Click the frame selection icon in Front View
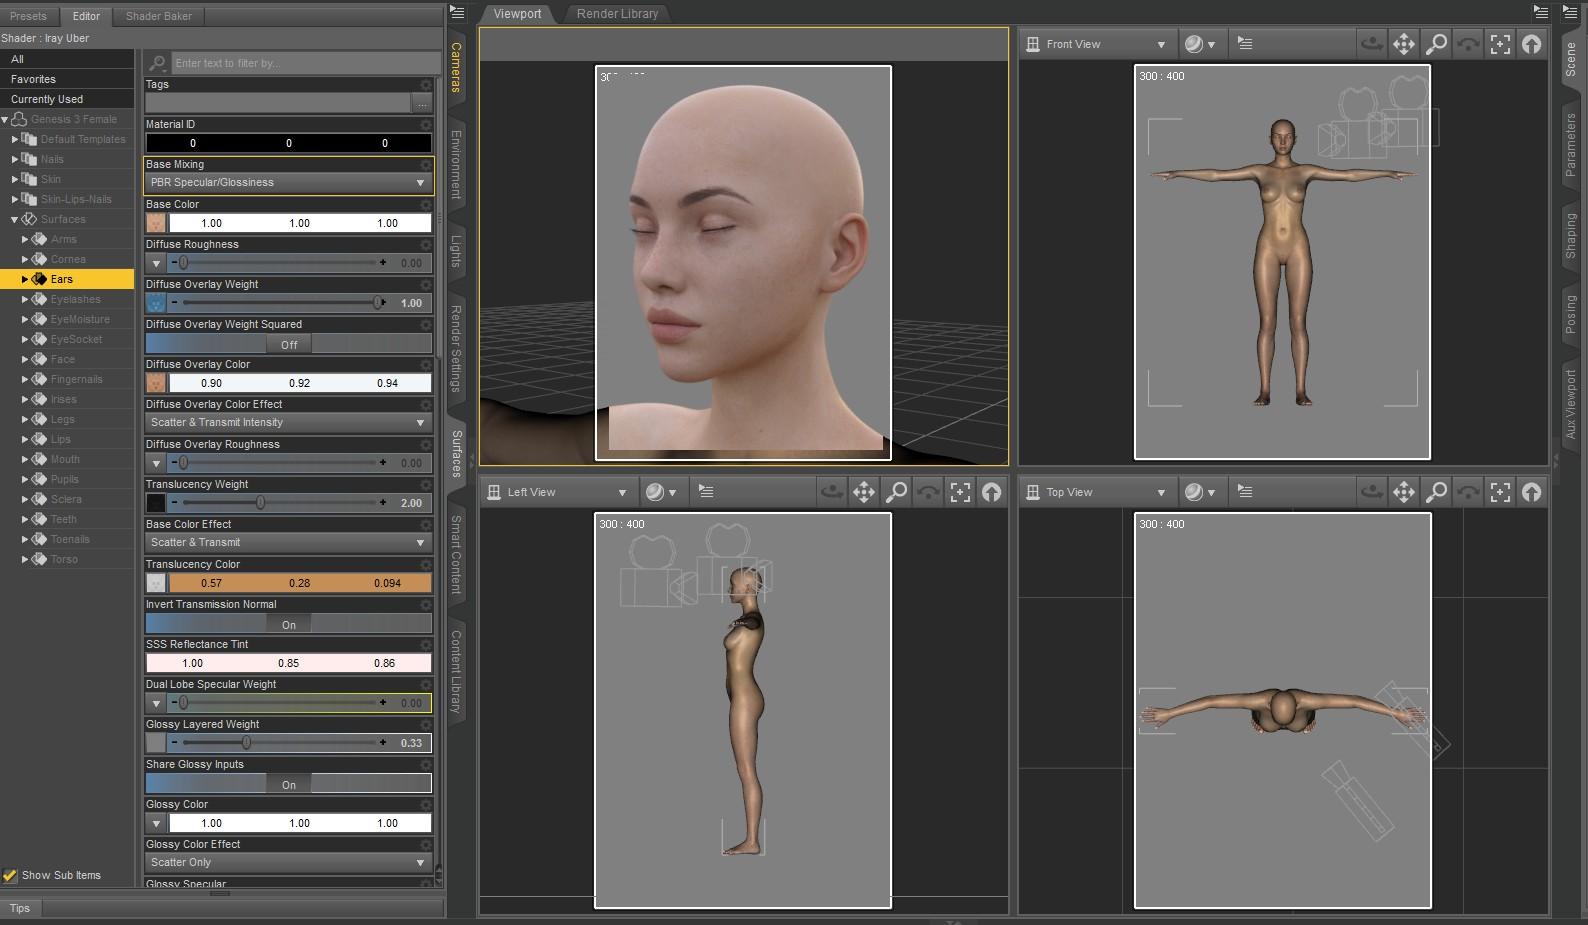This screenshot has height=925, width=1588. point(1500,44)
